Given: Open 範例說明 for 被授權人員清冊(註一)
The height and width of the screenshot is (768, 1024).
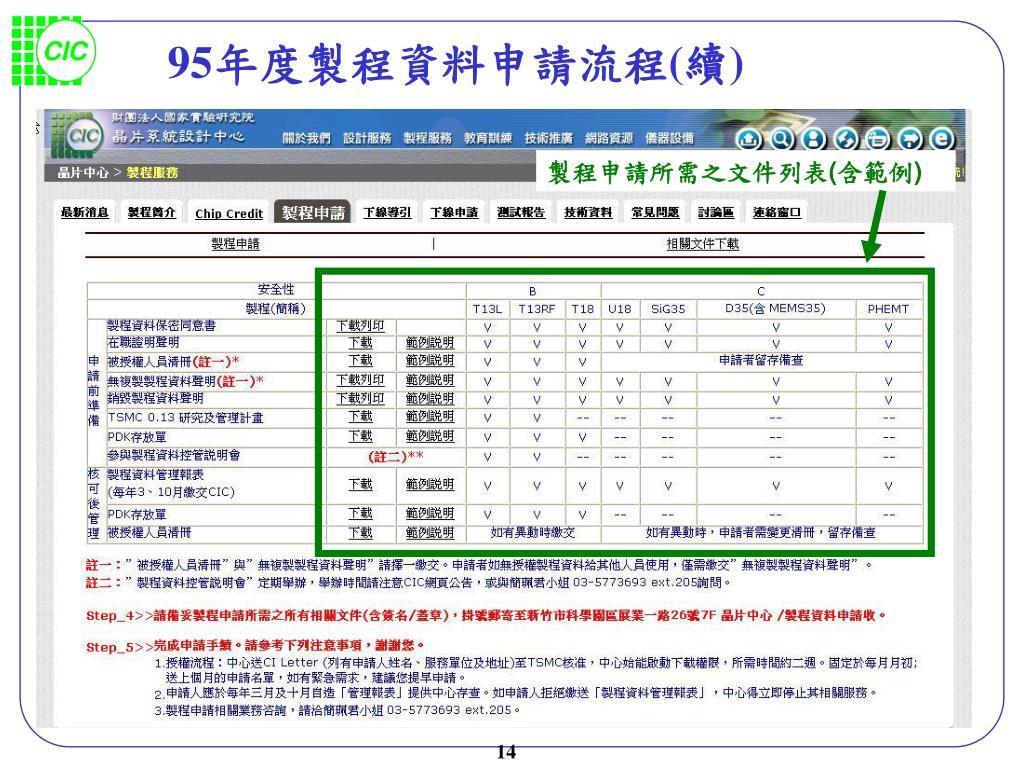Looking at the screenshot, I should pos(429,360).
